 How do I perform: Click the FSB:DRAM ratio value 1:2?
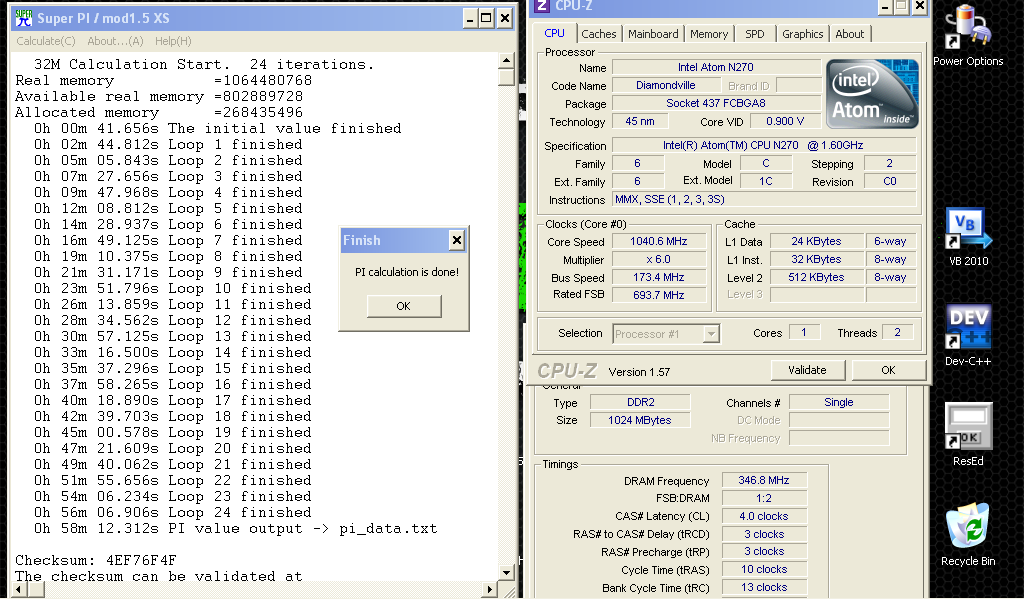tap(764, 498)
